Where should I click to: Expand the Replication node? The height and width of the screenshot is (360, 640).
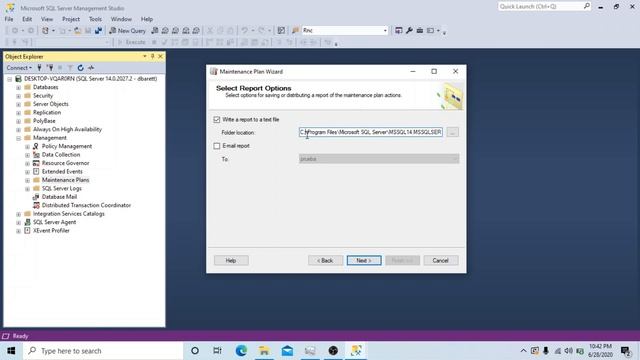18,113
